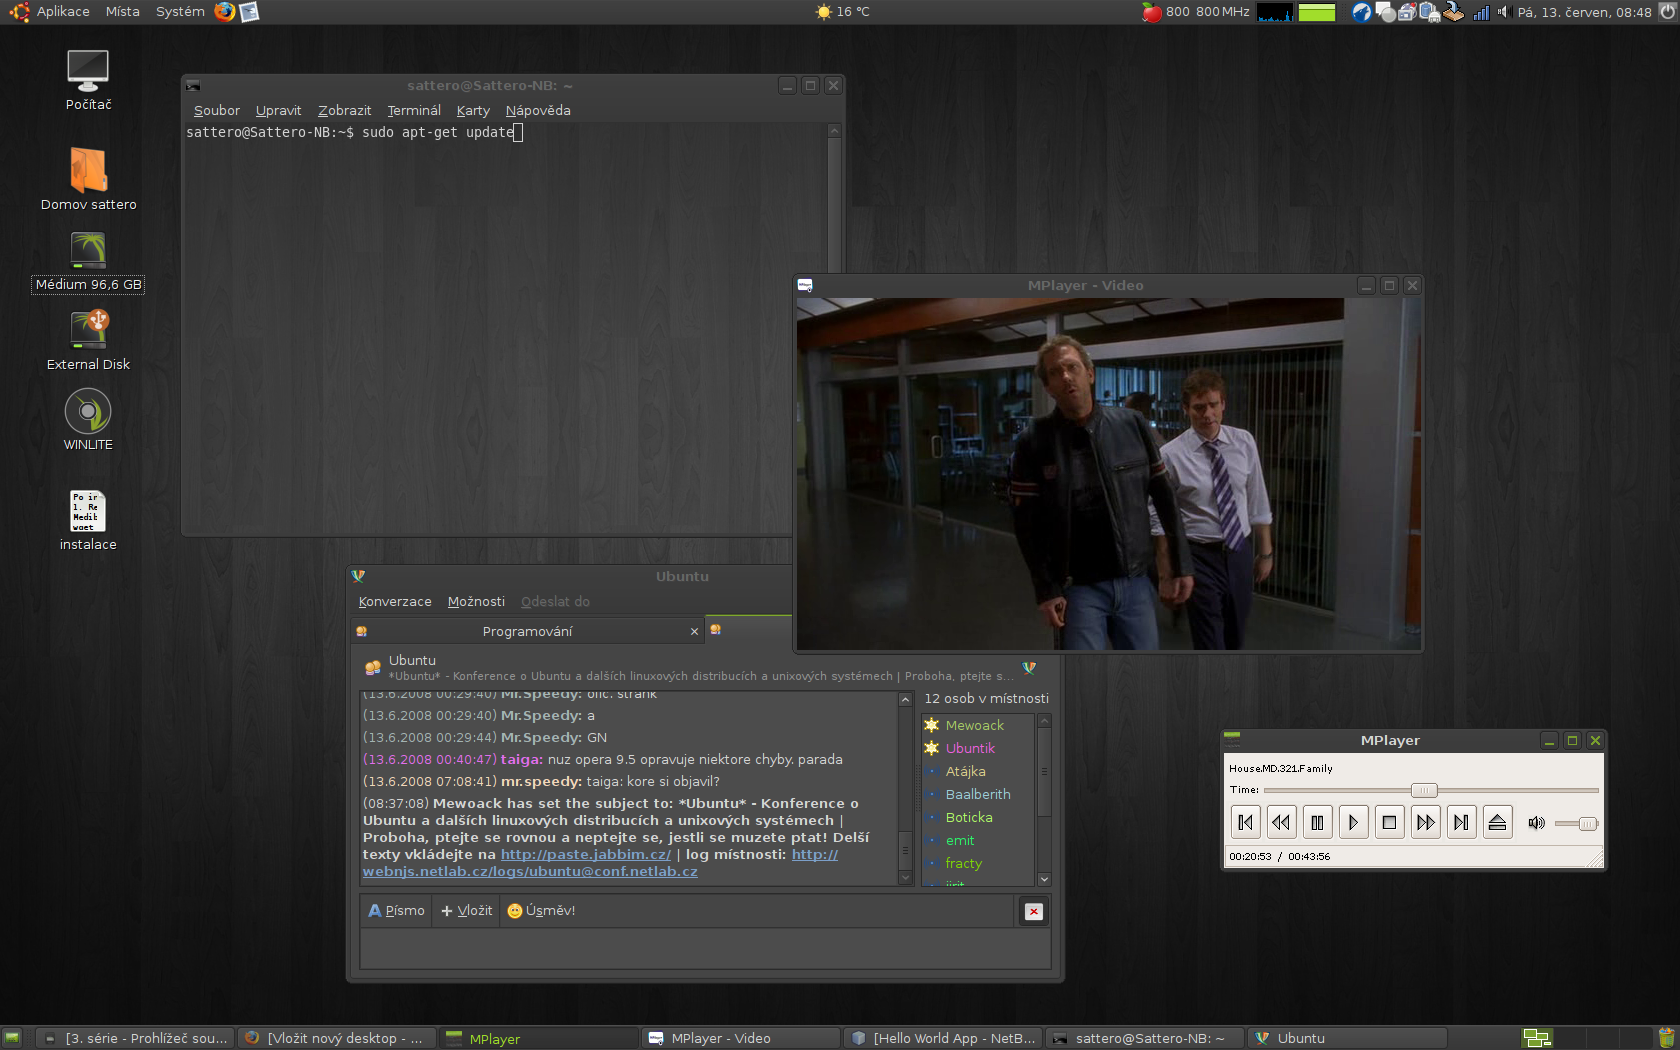
Task: Skip to next track in MPlayer
Action: click(x=1461, y=822)
